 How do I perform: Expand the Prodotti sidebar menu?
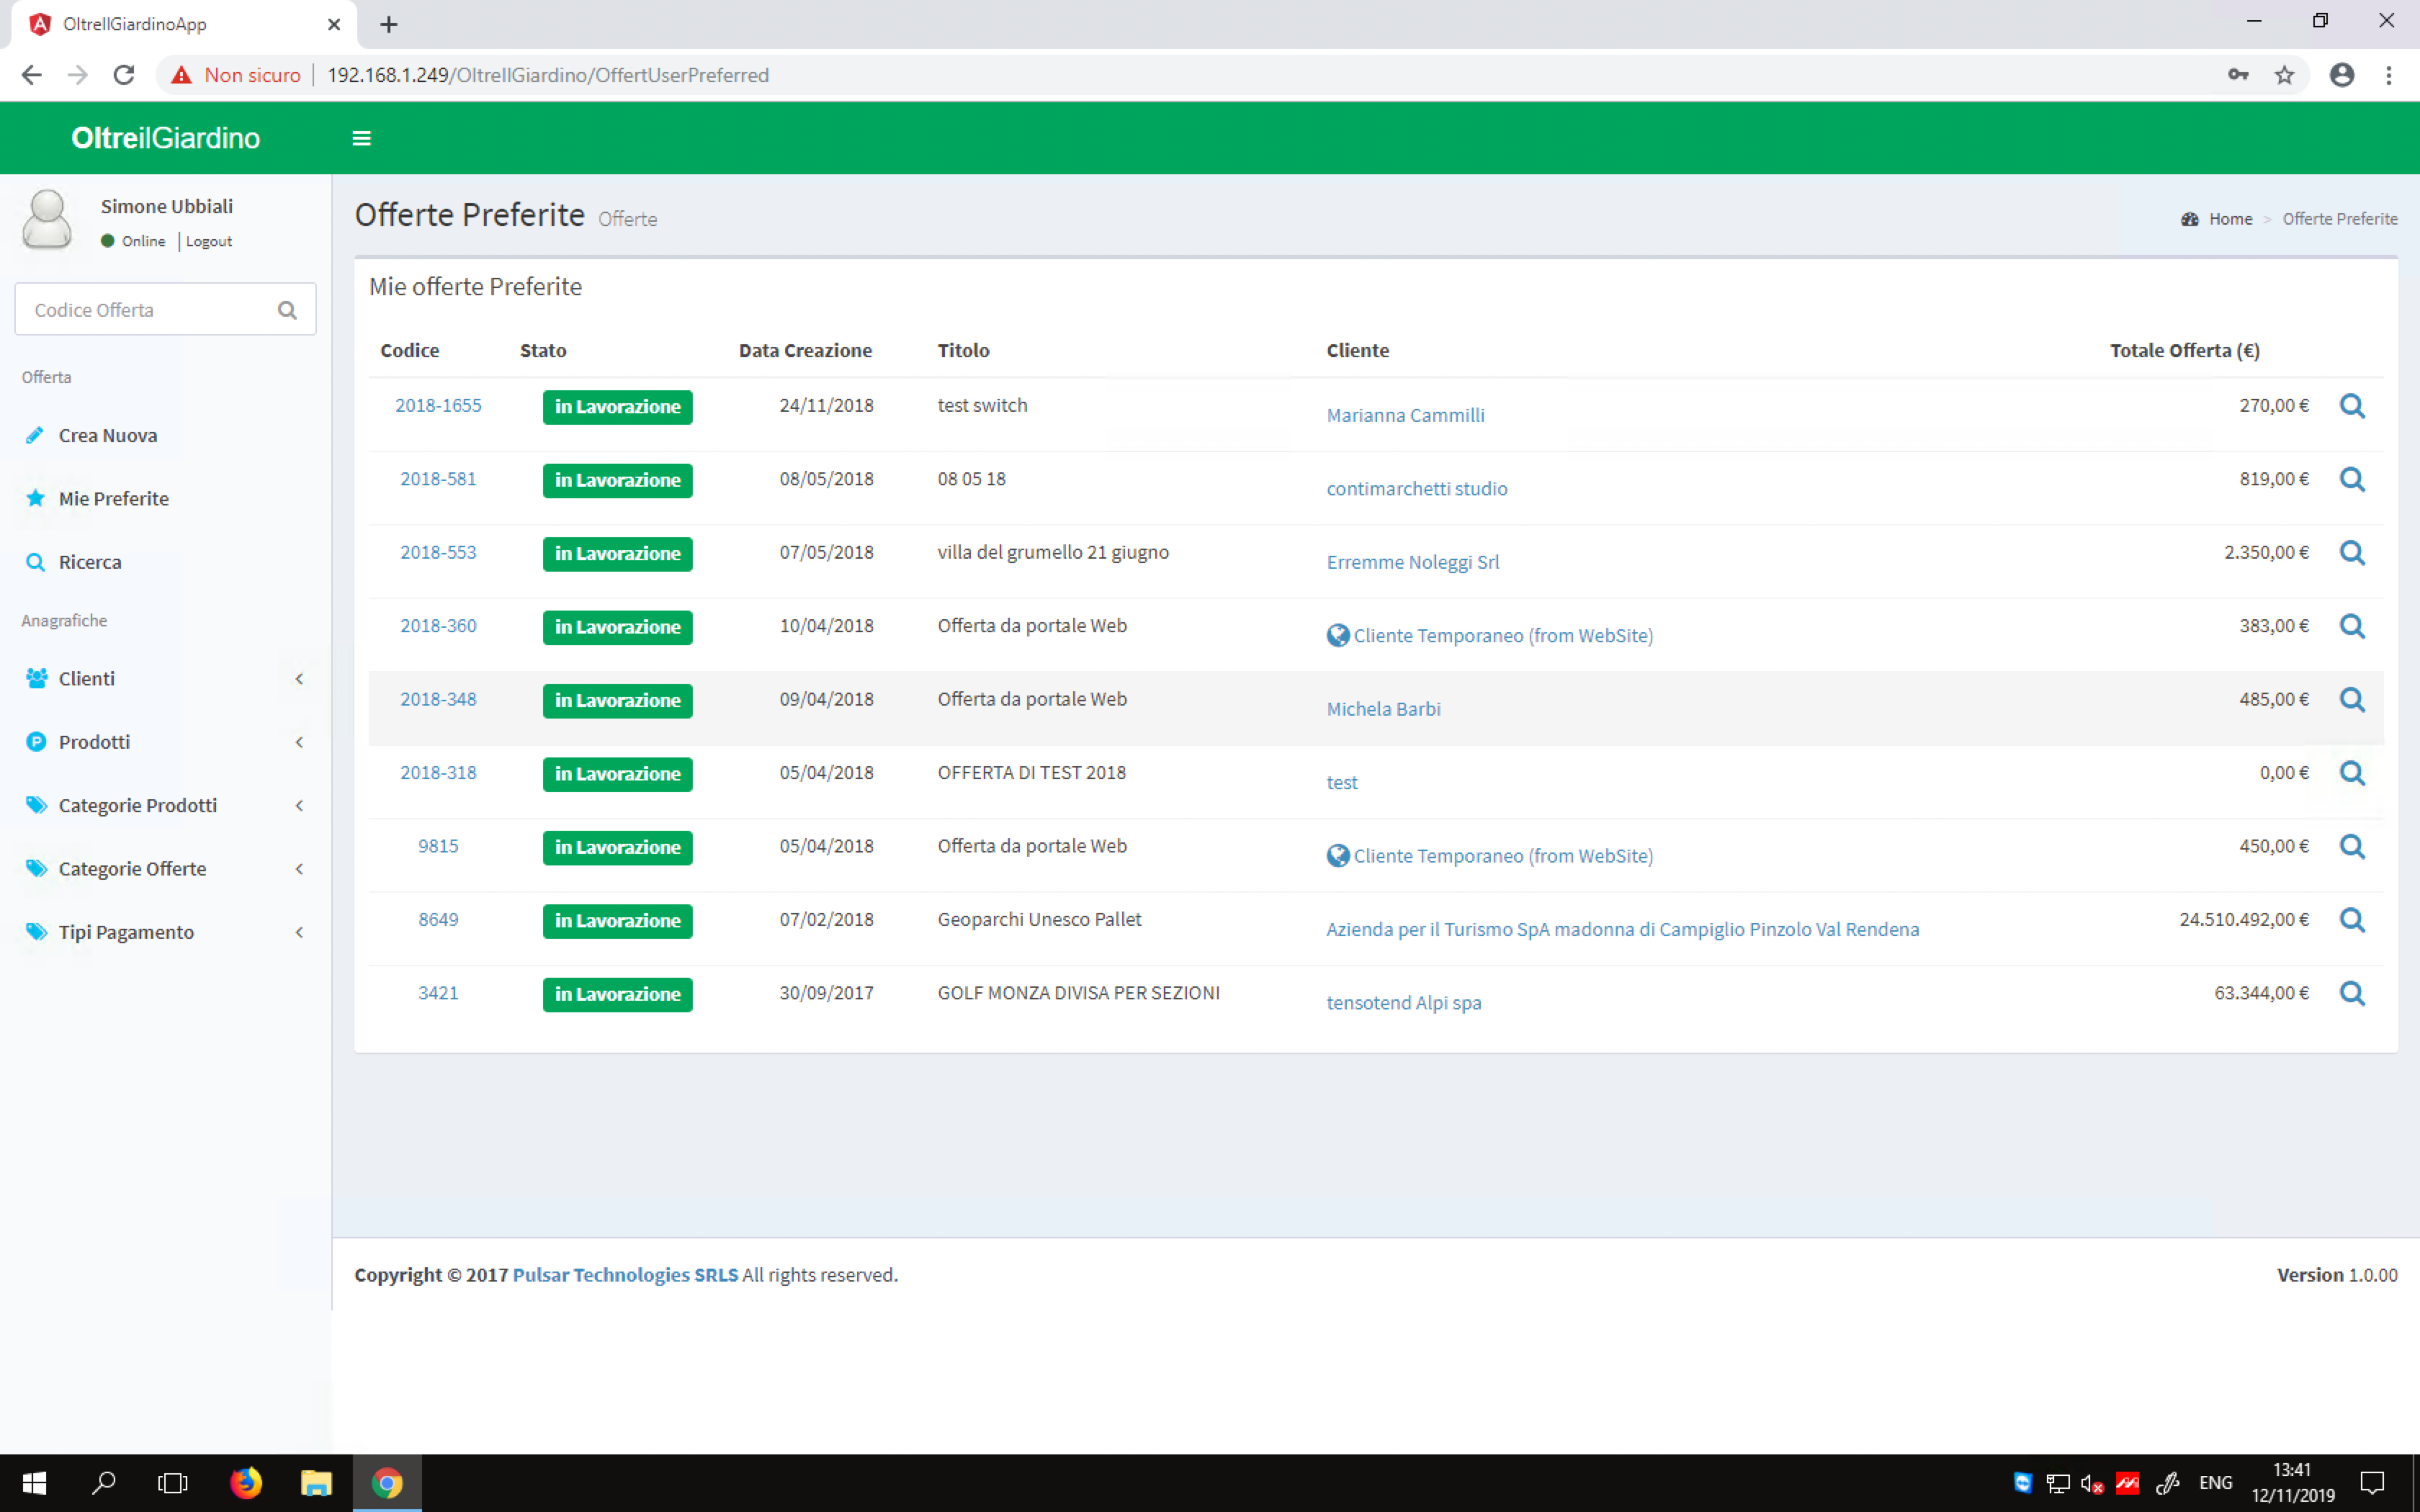coord(165,742)
